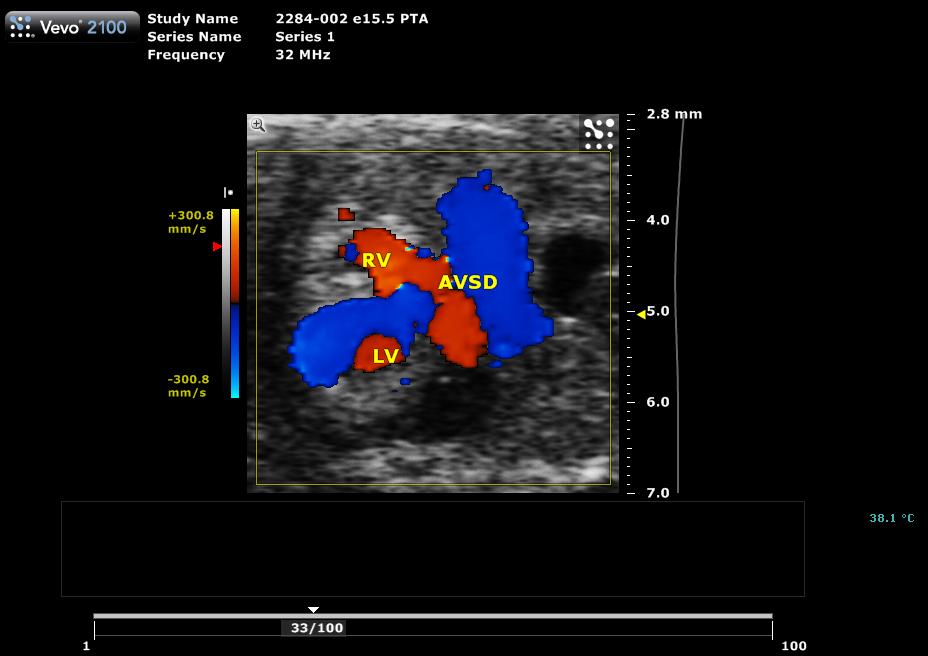Click the small marker icon above the color bar
The width and height of the screenshot is (928, 656).
[x=228, y=192]
